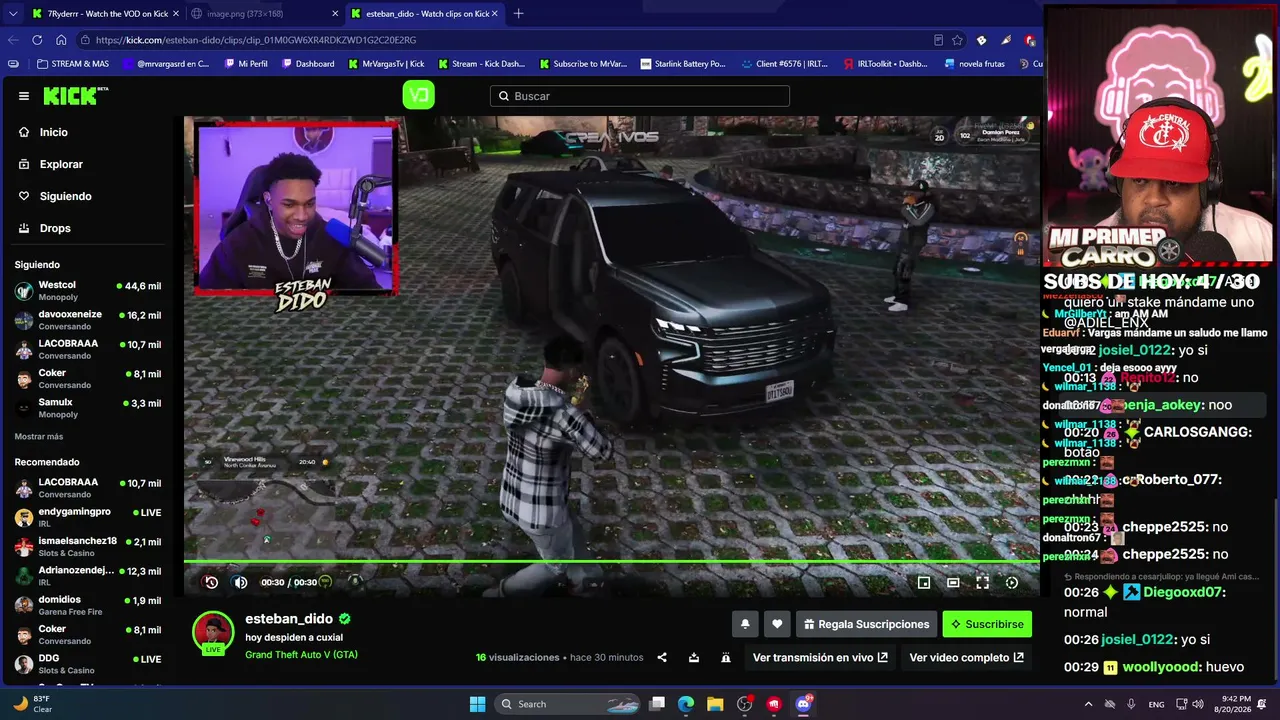This screenshot has height=720, width=1280.
Task: Share the clip using share icon
Action: [662, 657]
